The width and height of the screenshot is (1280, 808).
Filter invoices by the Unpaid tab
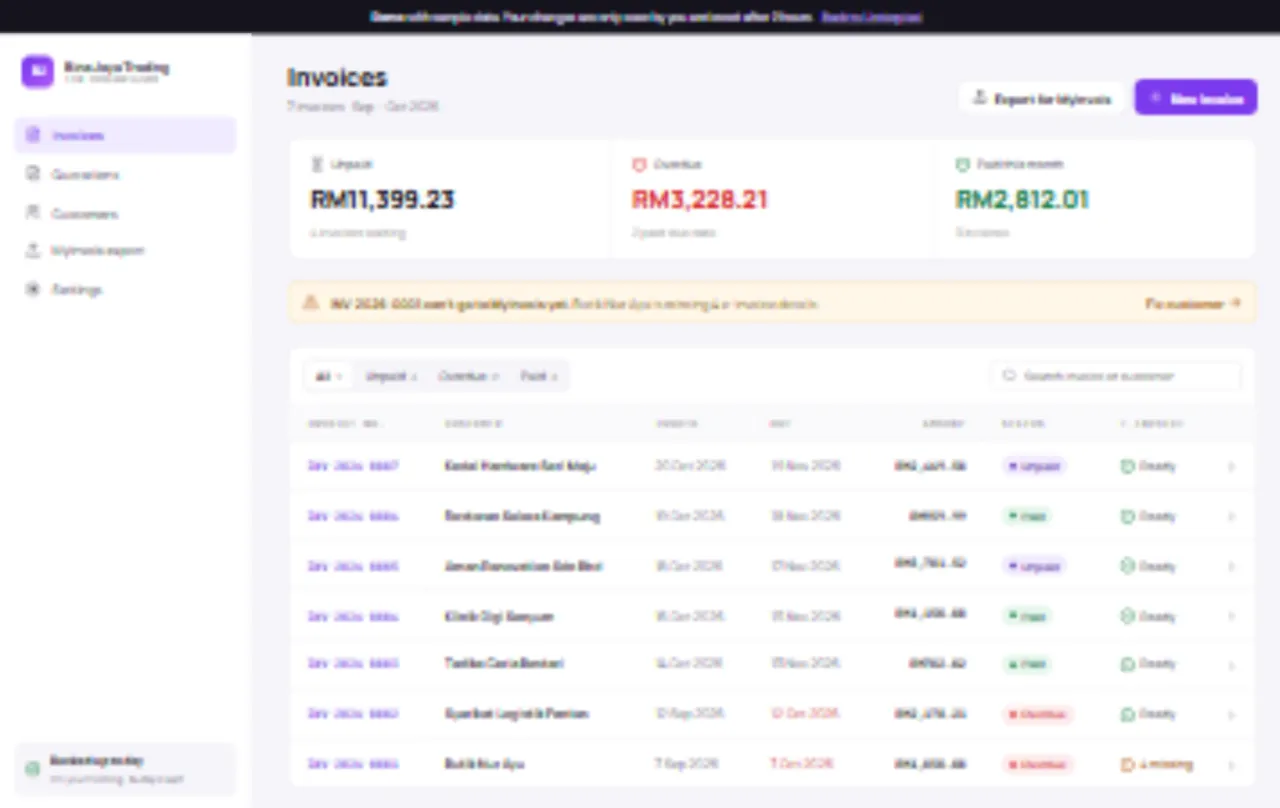tap(391, 376)
